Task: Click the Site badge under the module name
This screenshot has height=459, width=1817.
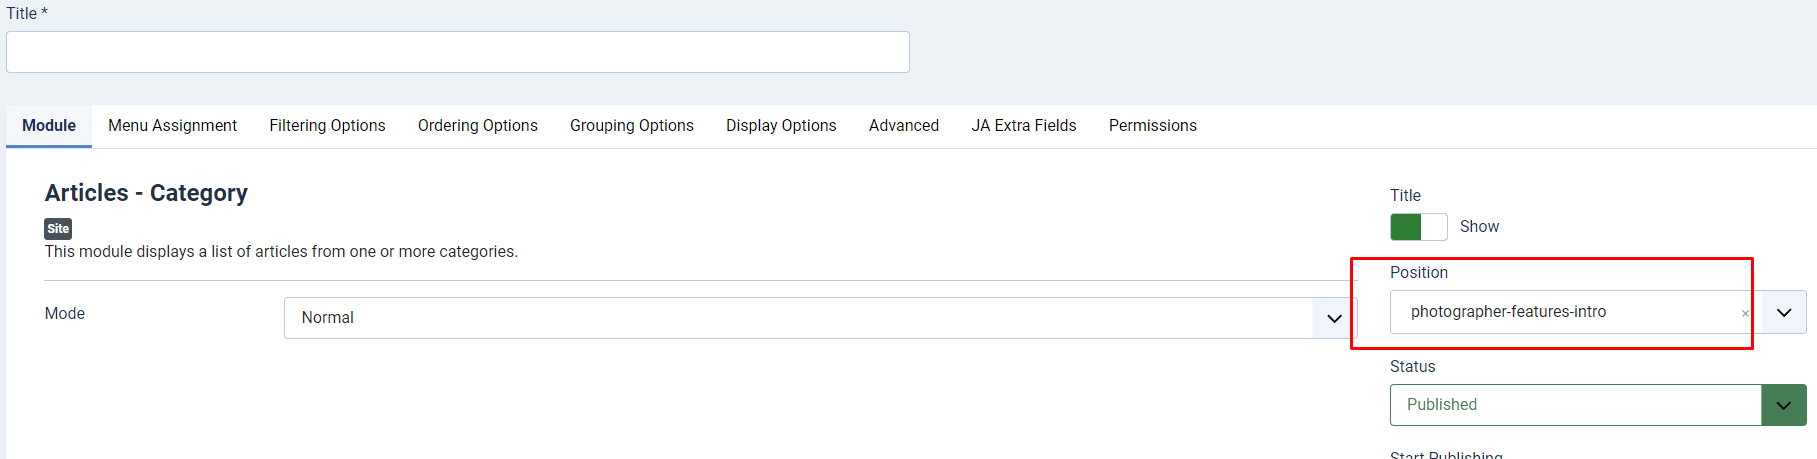Action: point(58,229)
